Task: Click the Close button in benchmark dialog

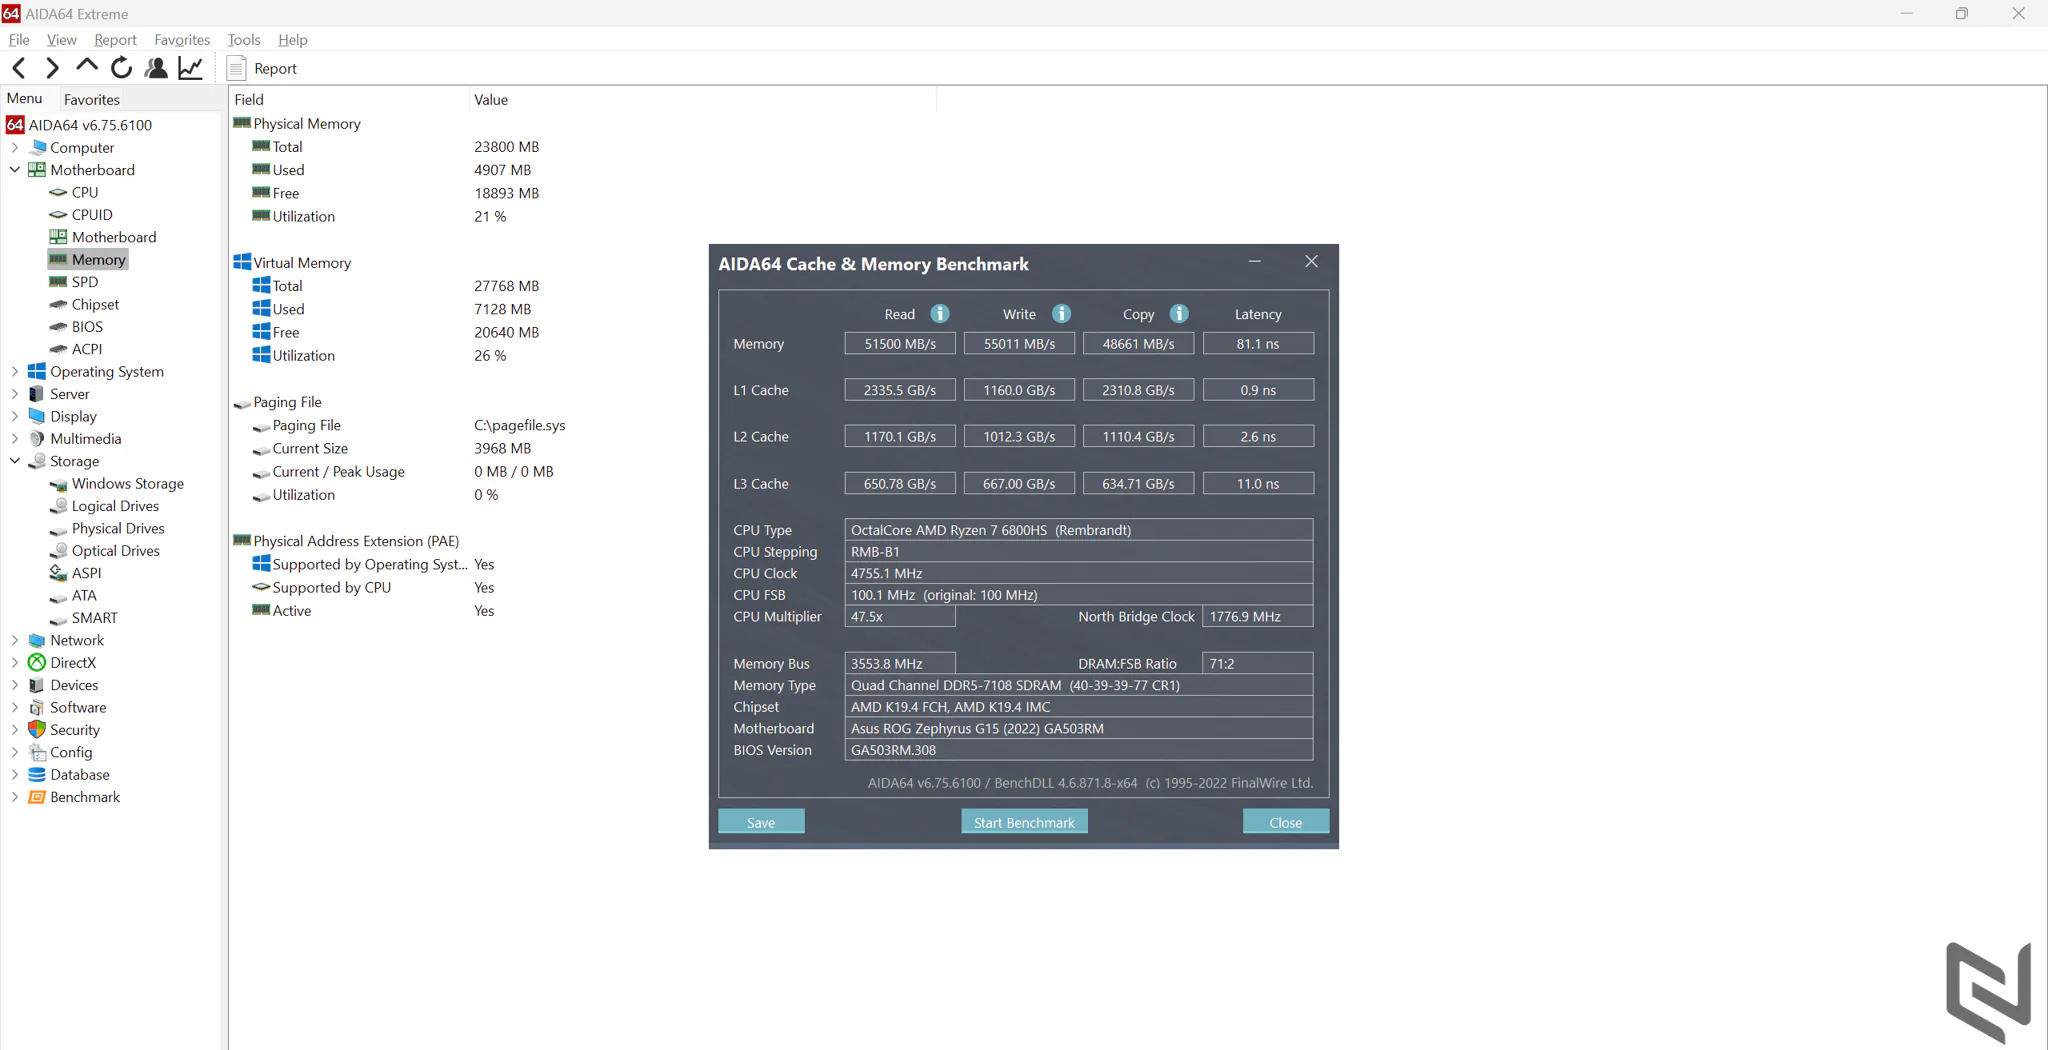Action: pos(1285,822)
